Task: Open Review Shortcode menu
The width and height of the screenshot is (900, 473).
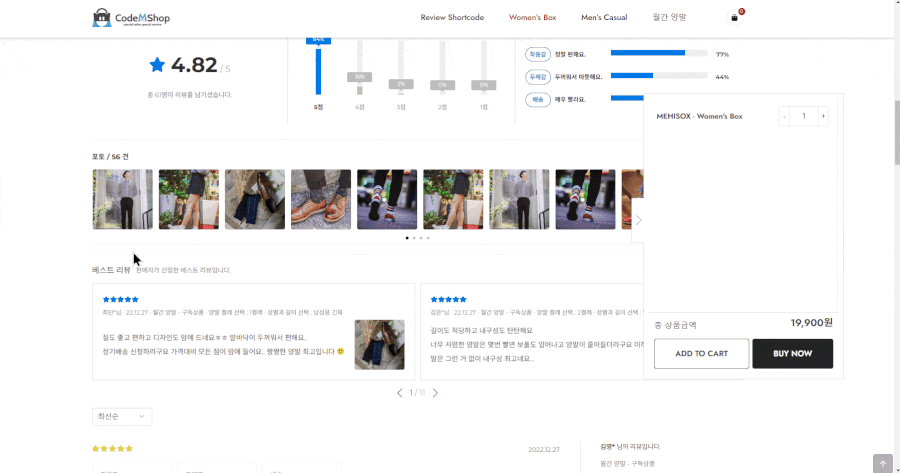Action: click(452, 17)
